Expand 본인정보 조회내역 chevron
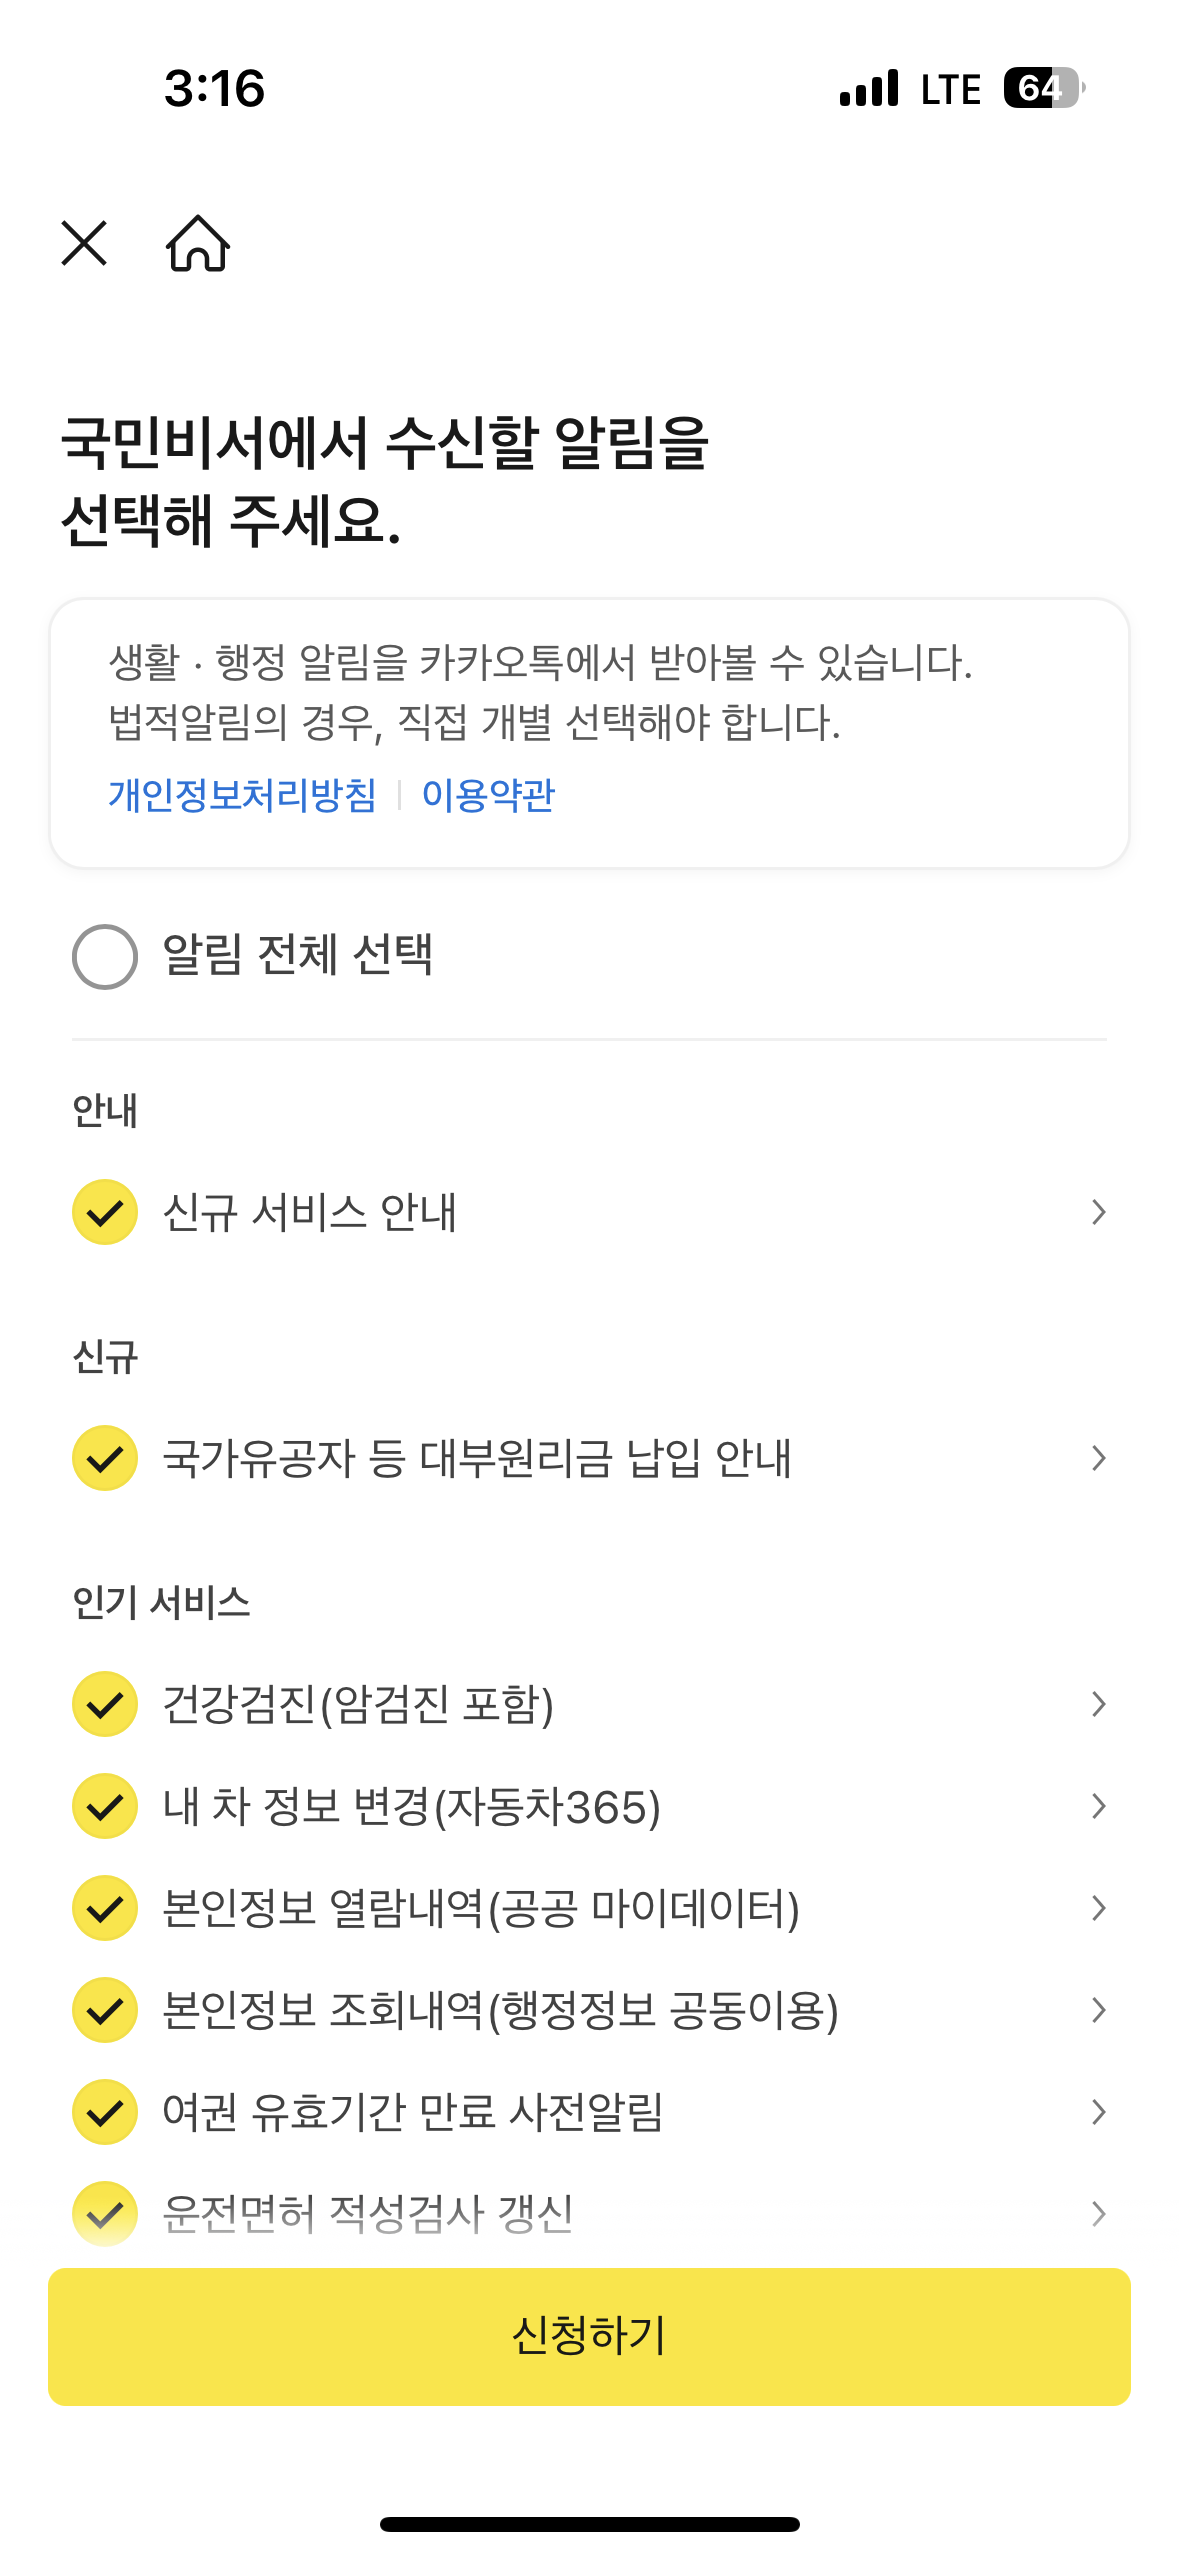 click(x=1098, y=2010)
